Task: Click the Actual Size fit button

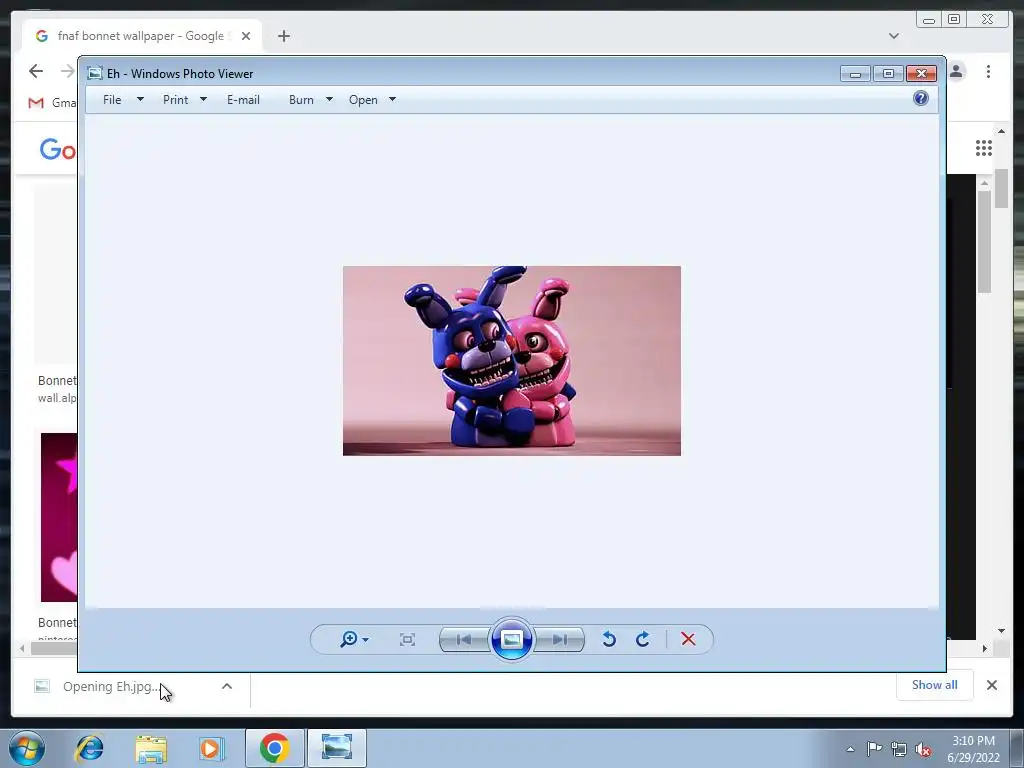Action: (x=407, y=639)
